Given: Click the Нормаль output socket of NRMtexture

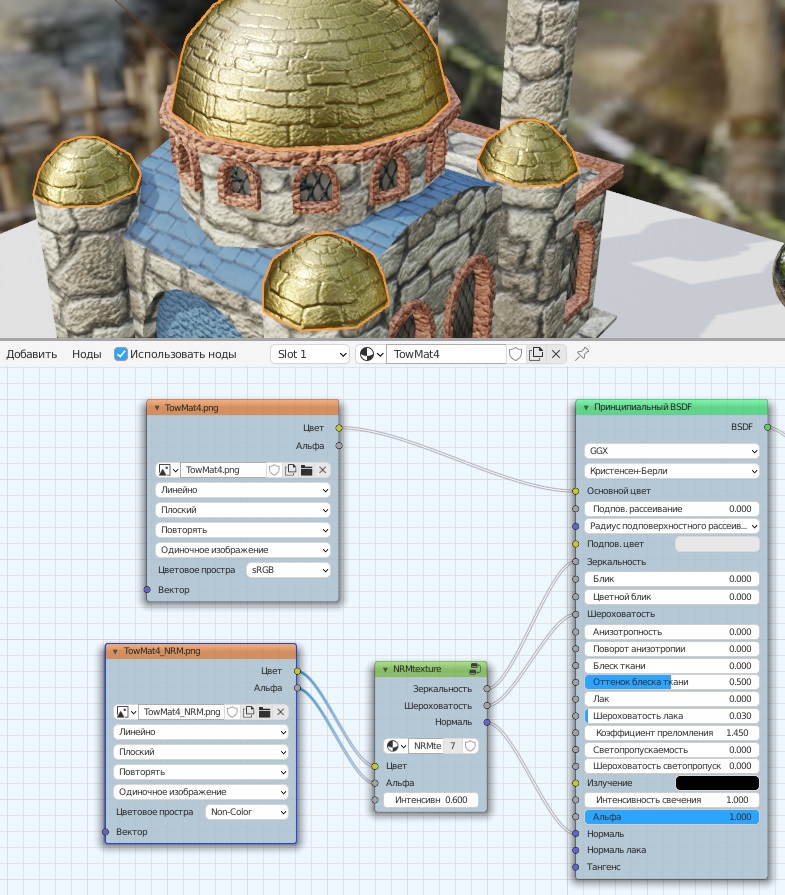Looking at the screenshot, I should coord(487,722).
